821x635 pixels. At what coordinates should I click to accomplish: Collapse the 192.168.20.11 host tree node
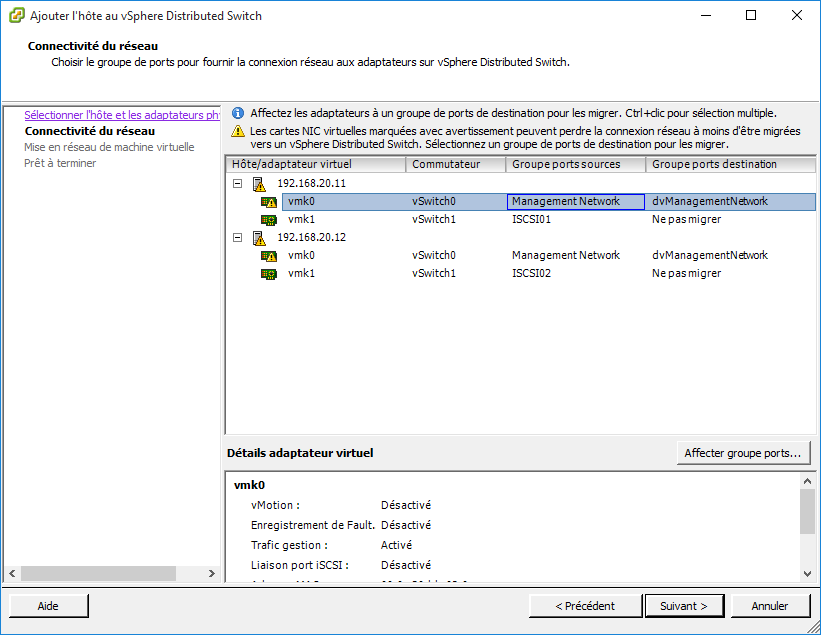[237, 184]
